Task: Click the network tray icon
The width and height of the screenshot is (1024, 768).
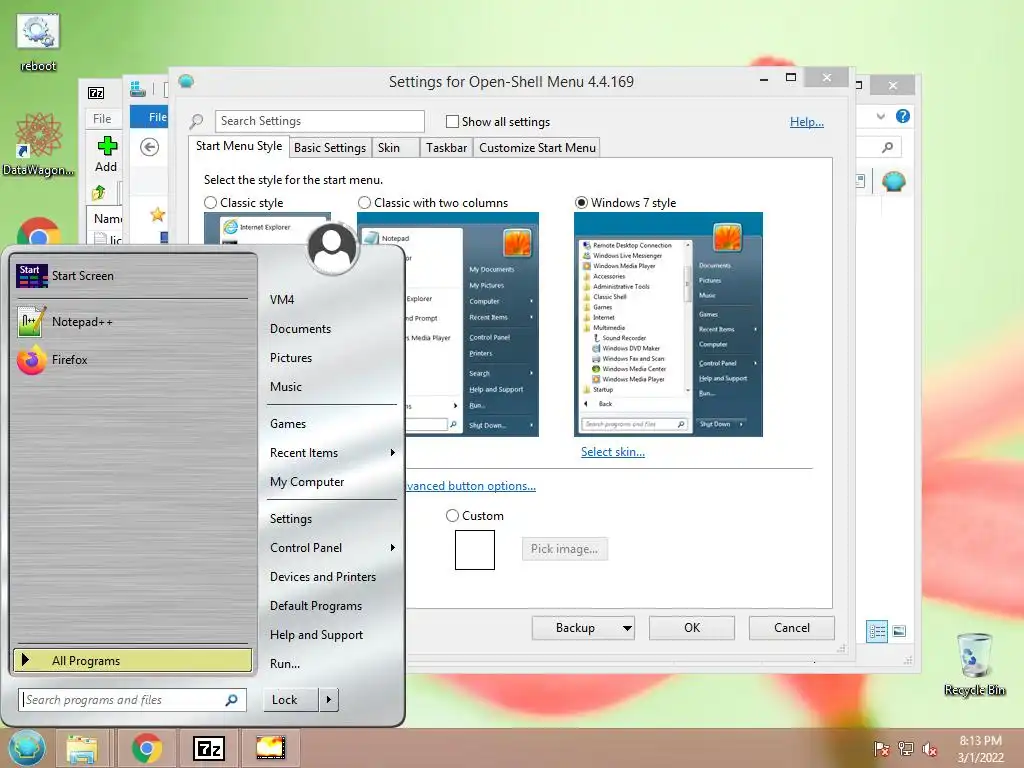Action: [906, 749]
